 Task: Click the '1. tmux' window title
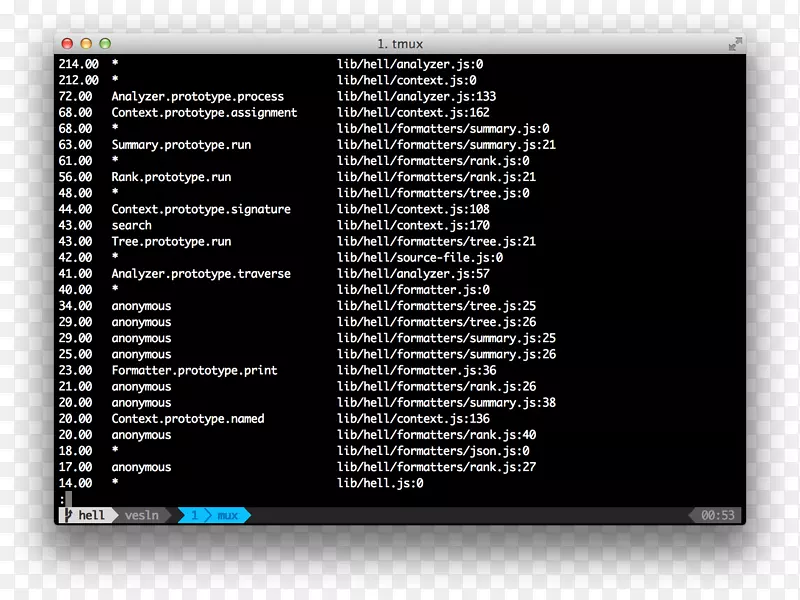[x=400, y=44]
